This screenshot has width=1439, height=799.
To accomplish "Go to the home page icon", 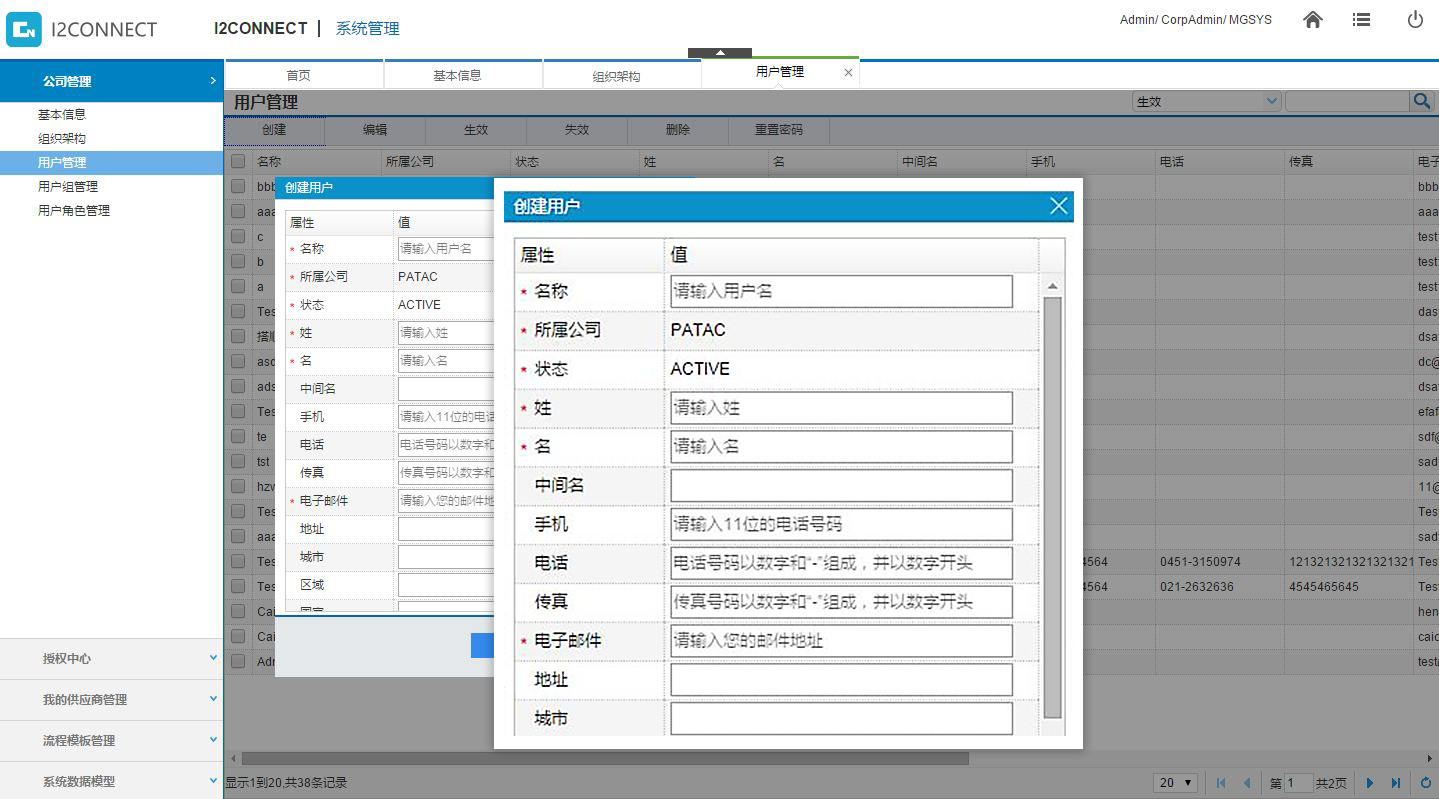I will point(1313,20).
